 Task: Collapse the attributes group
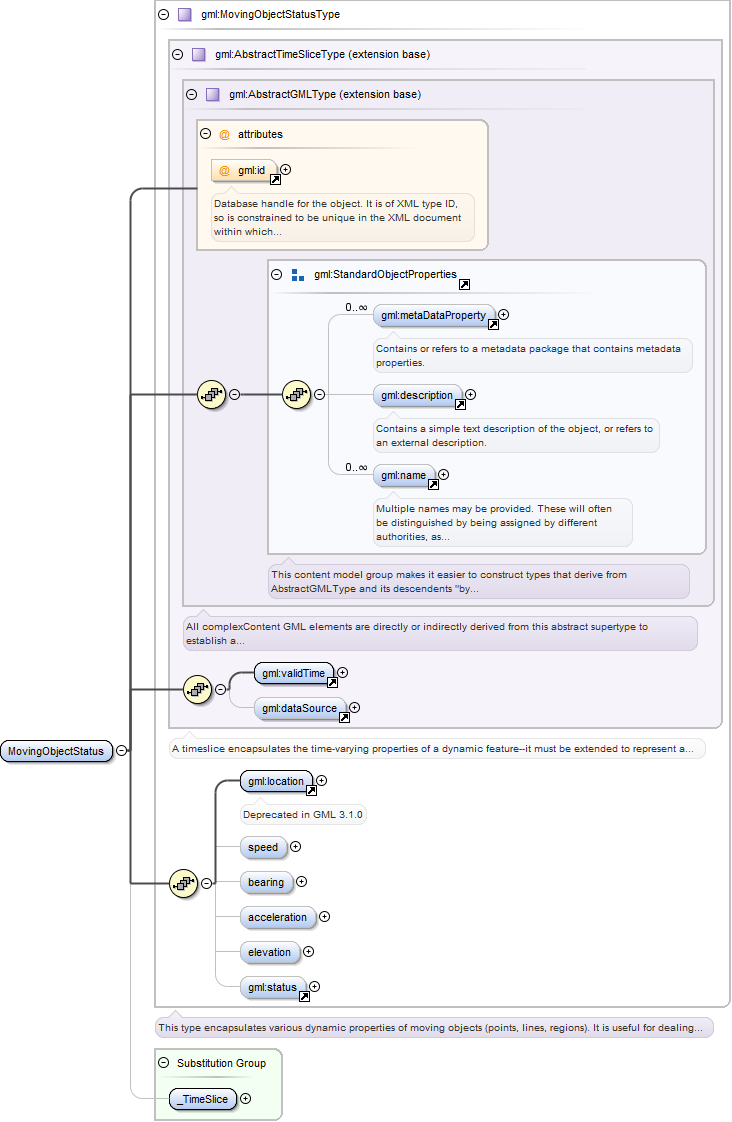click(205, 134)
